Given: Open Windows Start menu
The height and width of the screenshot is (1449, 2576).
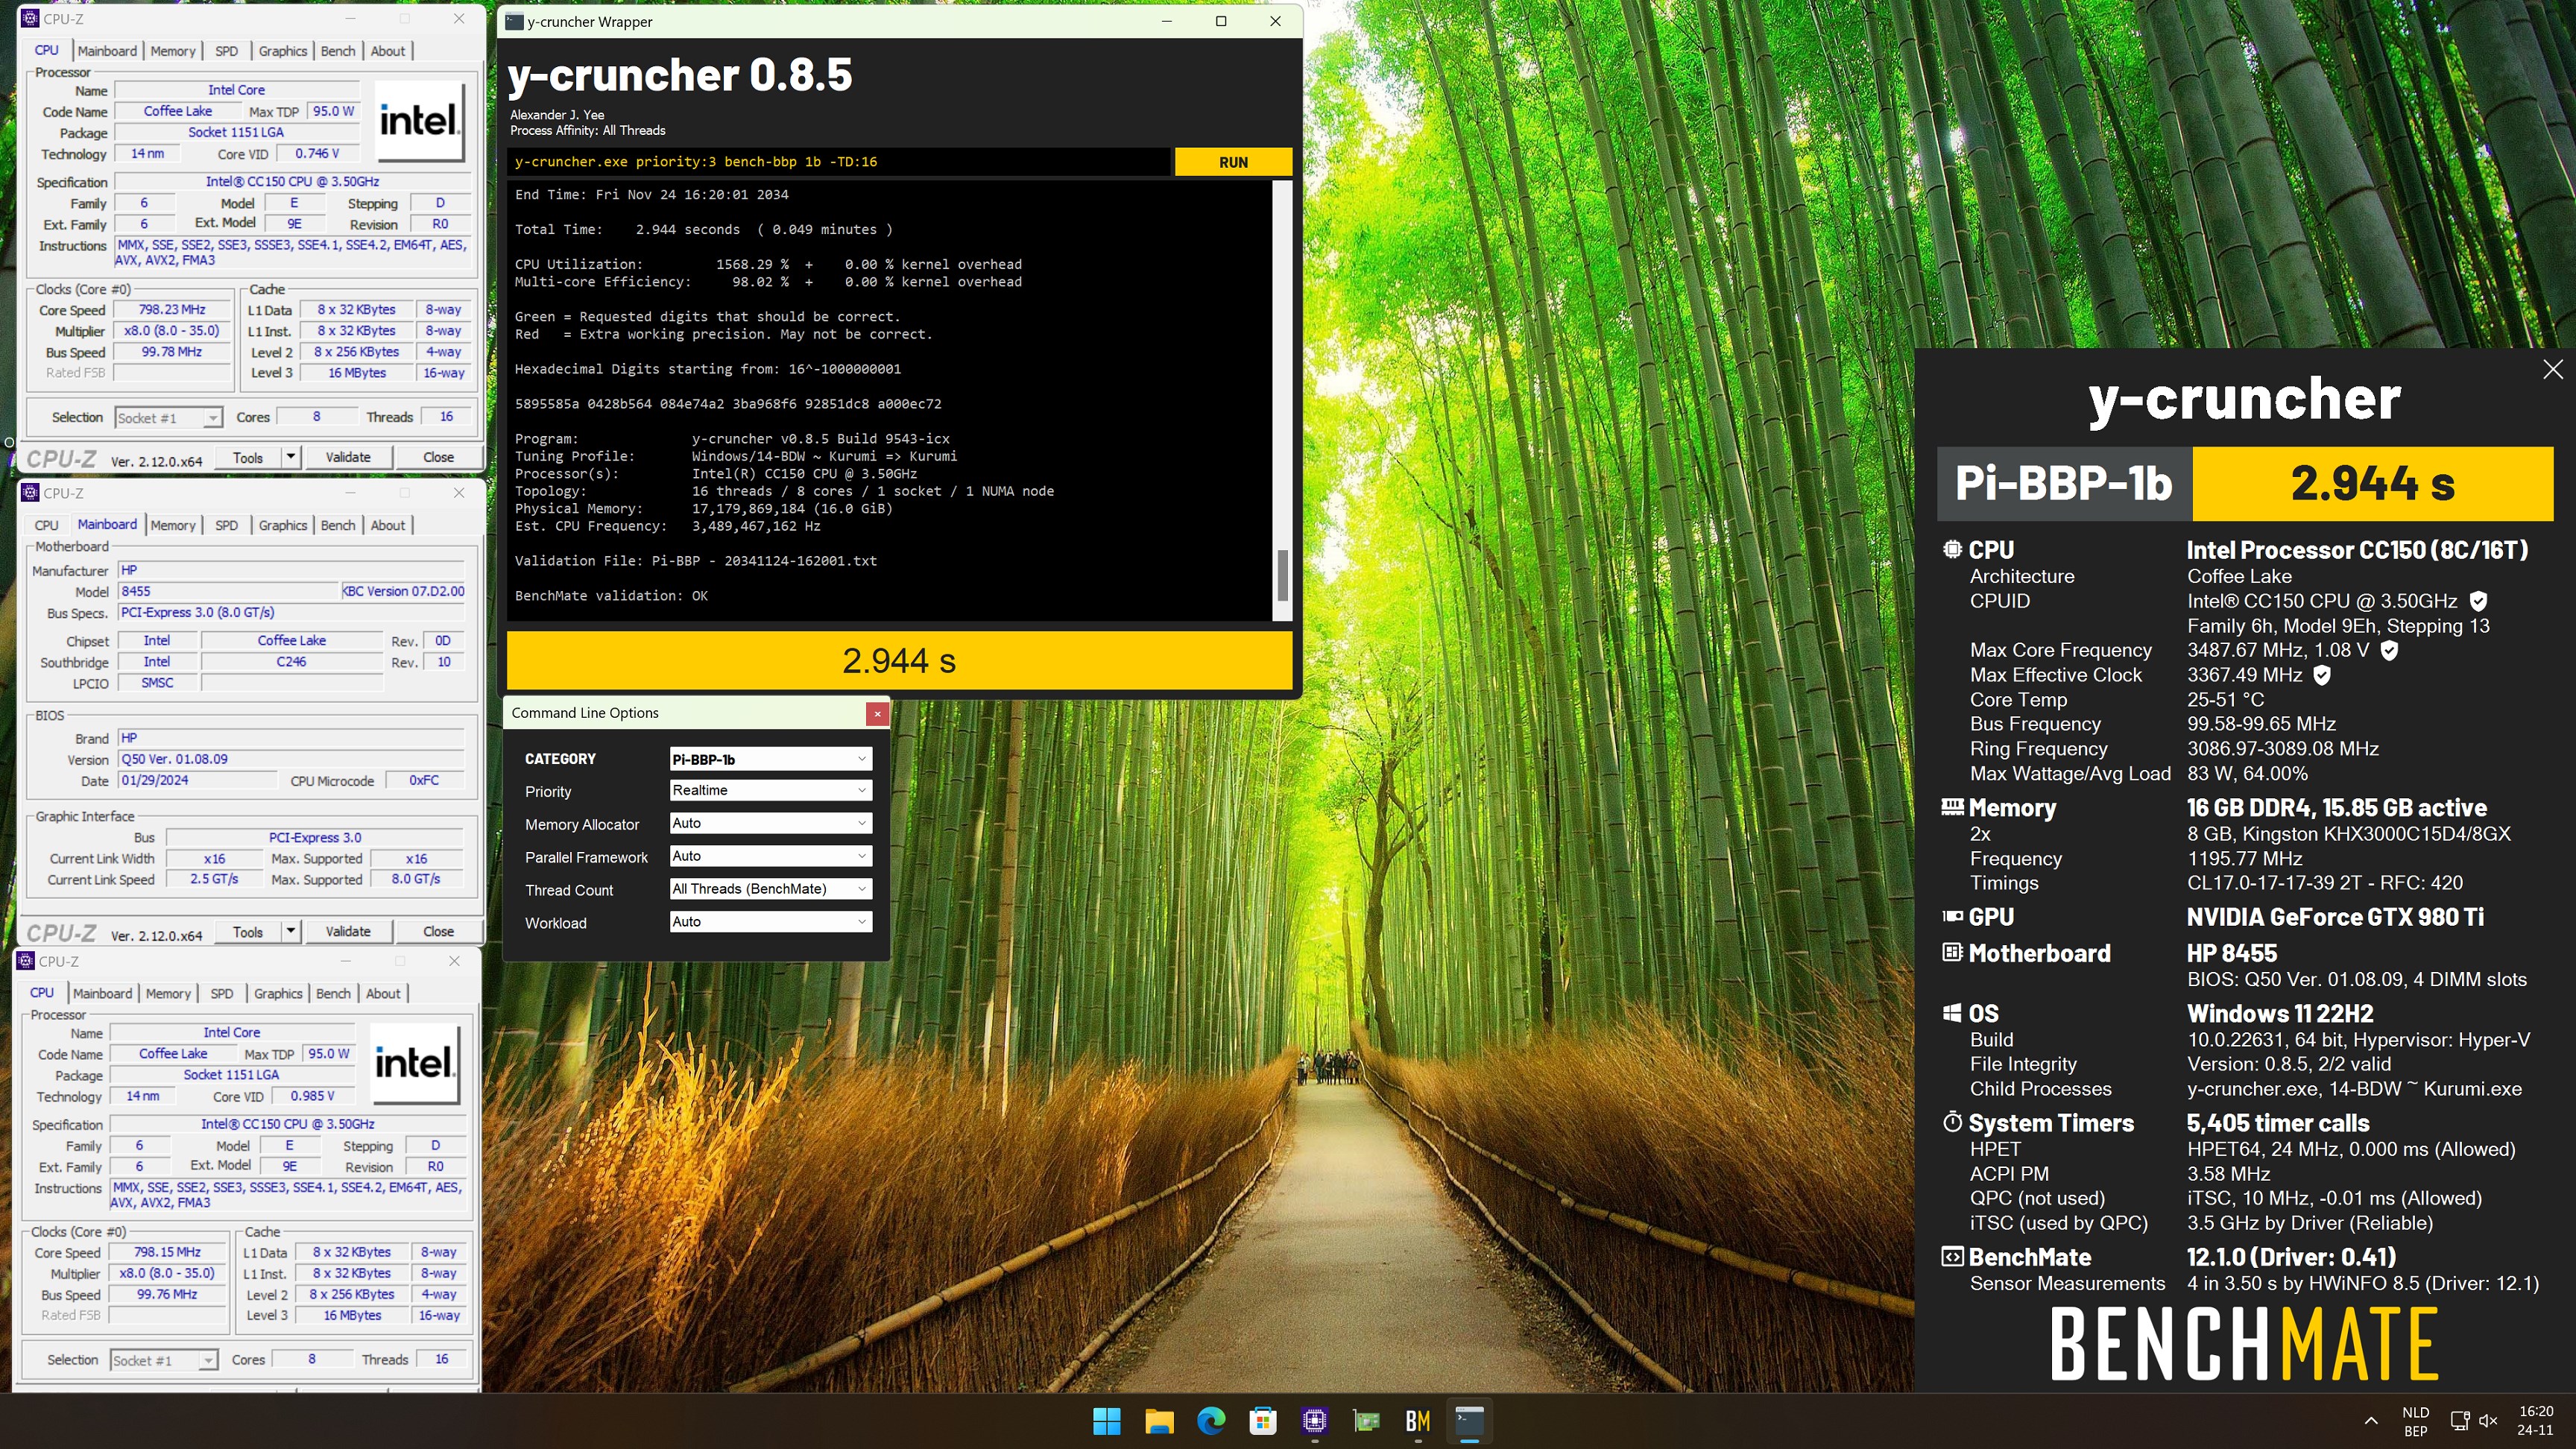Looking at the screenshot, I should click(1107, 1420).
